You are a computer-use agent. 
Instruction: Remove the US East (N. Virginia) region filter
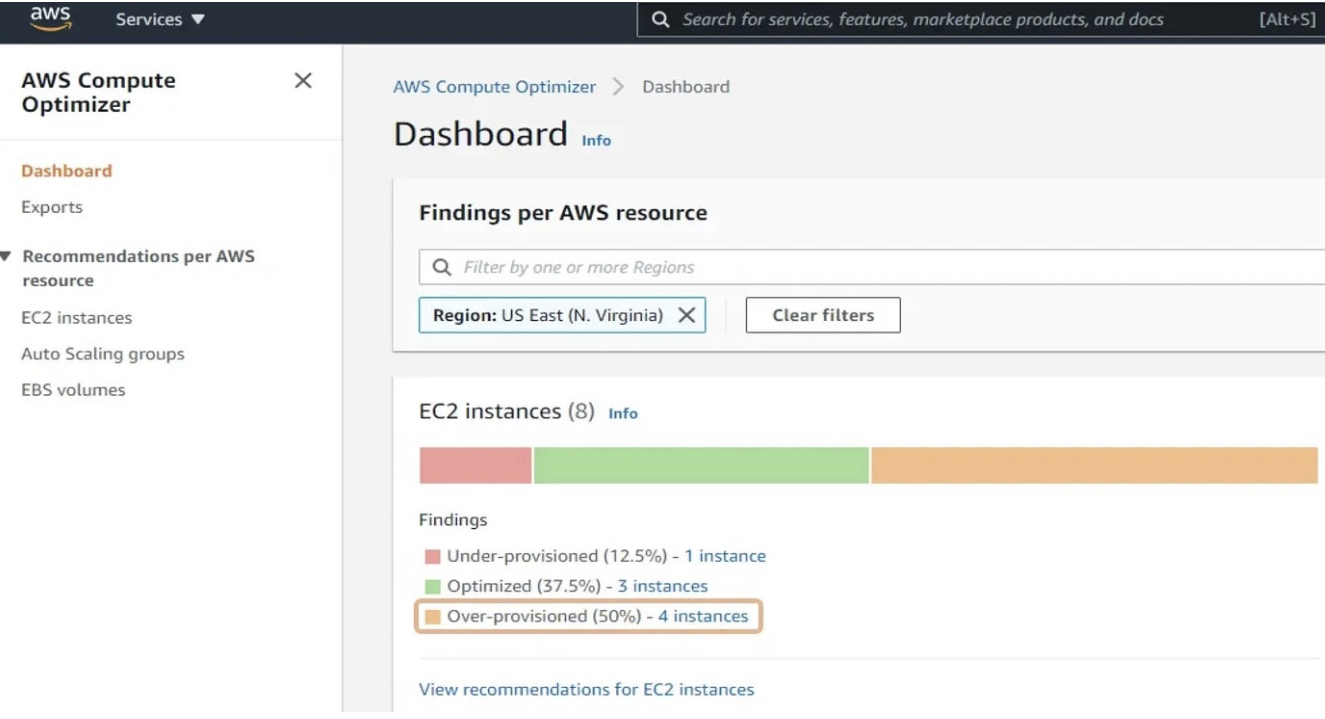pos(688,315)
